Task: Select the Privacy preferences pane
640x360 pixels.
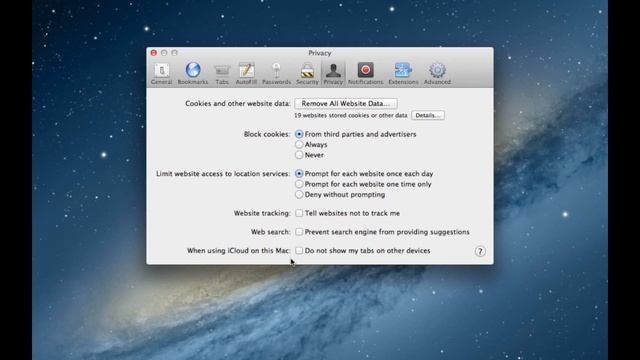Action: 333,74
